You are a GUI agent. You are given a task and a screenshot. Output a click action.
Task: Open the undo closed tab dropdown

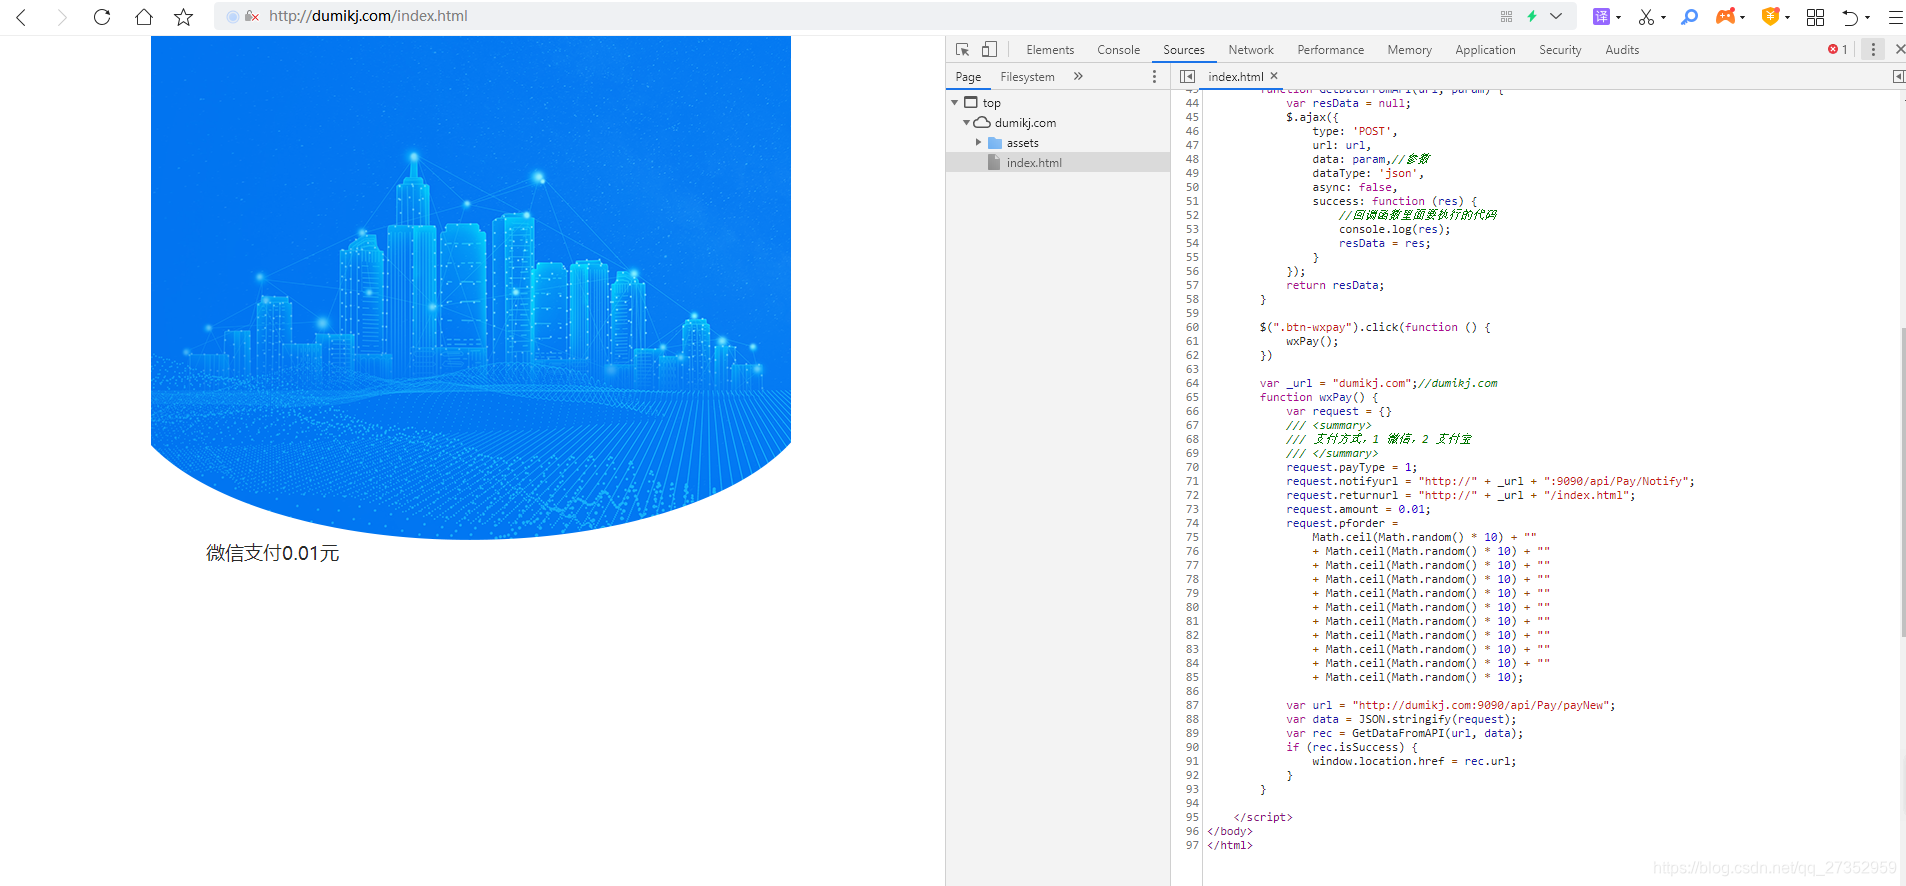[1867, 17]
